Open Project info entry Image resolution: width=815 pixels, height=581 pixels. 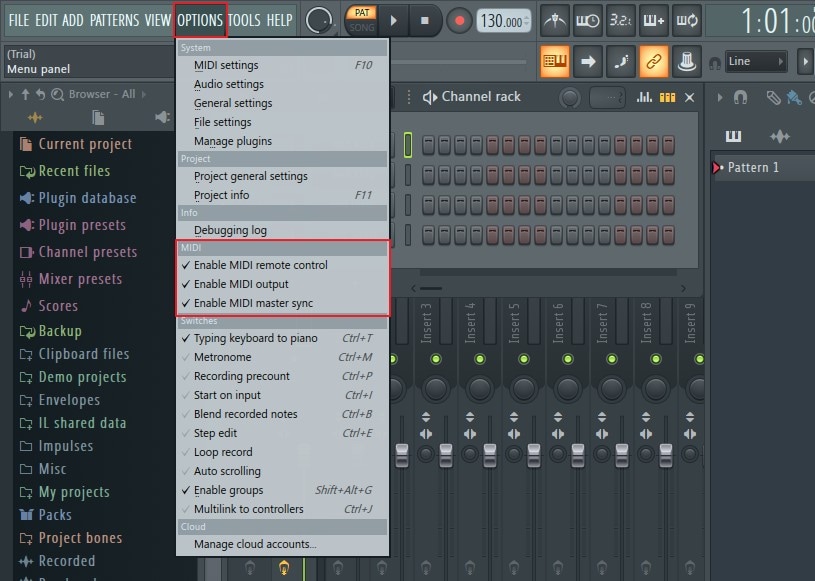pyautogui.click(x=283, y=195)
